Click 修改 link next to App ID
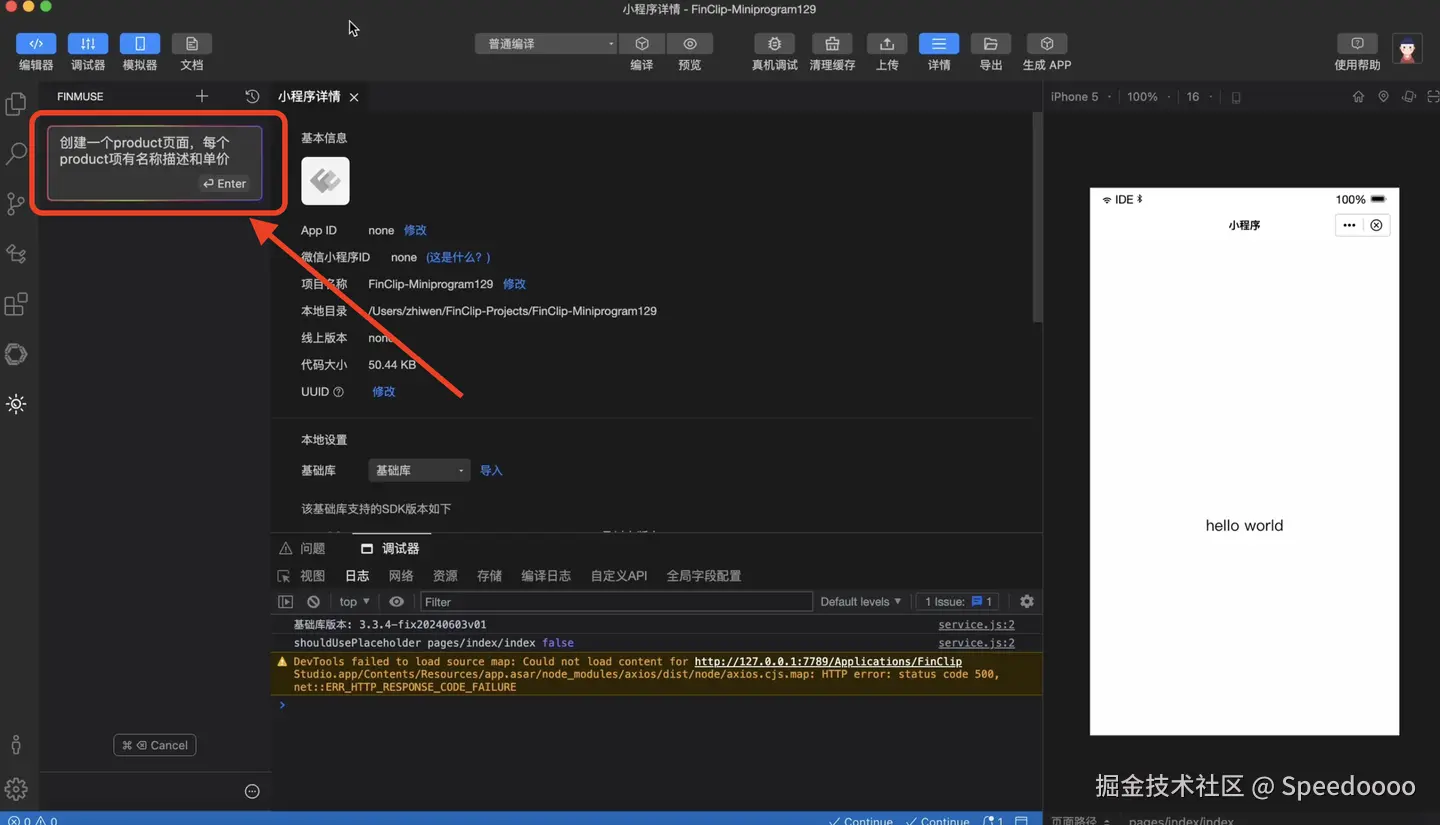 (x=415, y=230)
